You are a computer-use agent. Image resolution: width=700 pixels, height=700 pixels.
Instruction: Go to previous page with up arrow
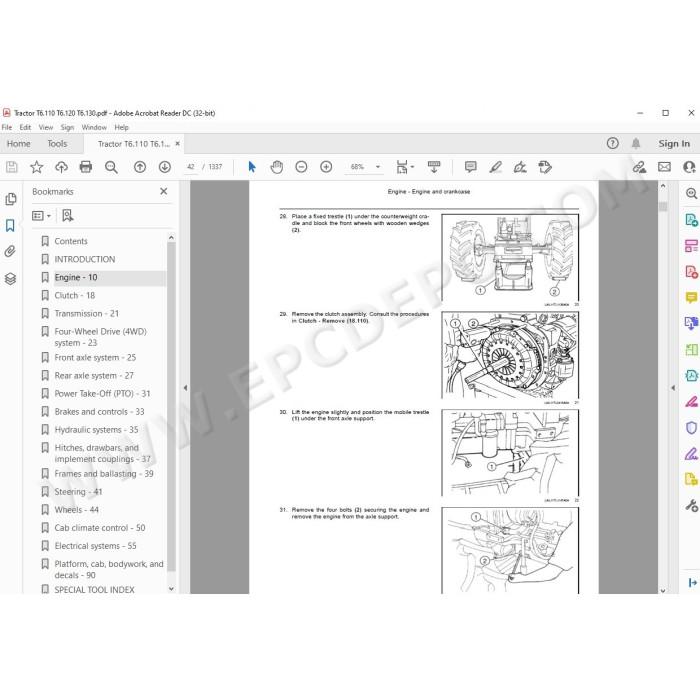tap(140, 167)
